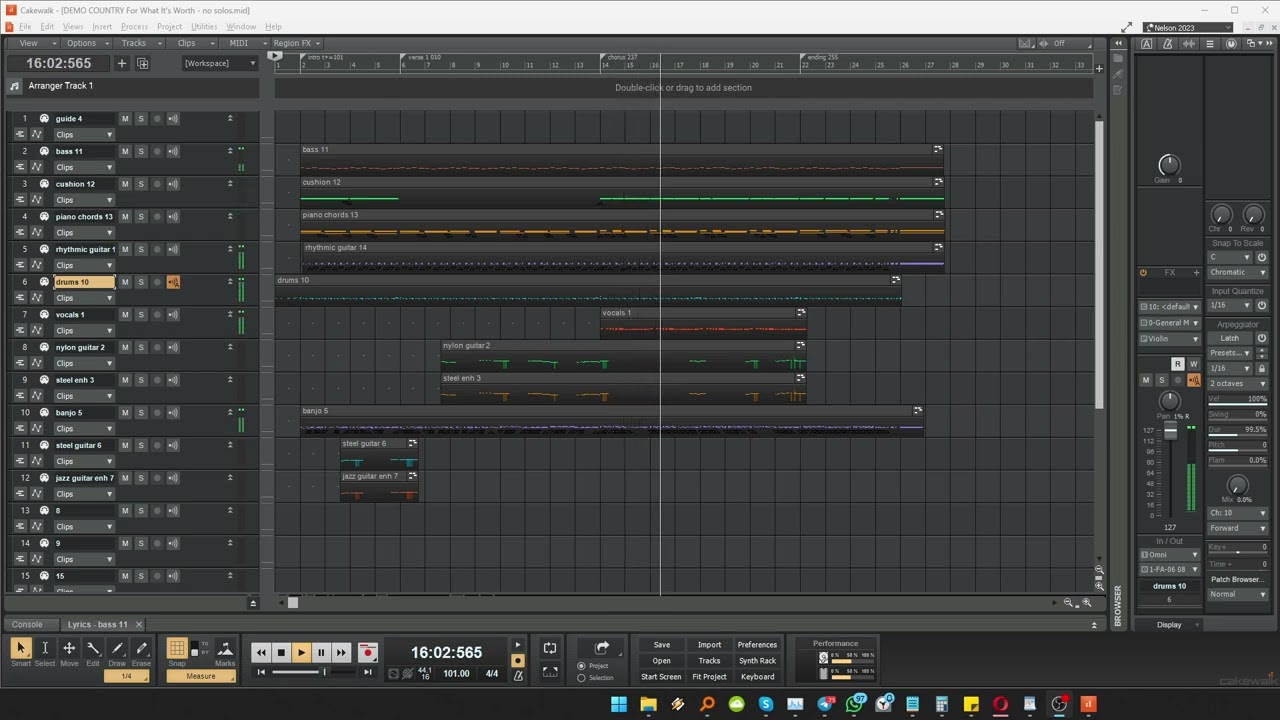
Task: Open the Chromatic scale dropdown
Action: [1237, 272]
